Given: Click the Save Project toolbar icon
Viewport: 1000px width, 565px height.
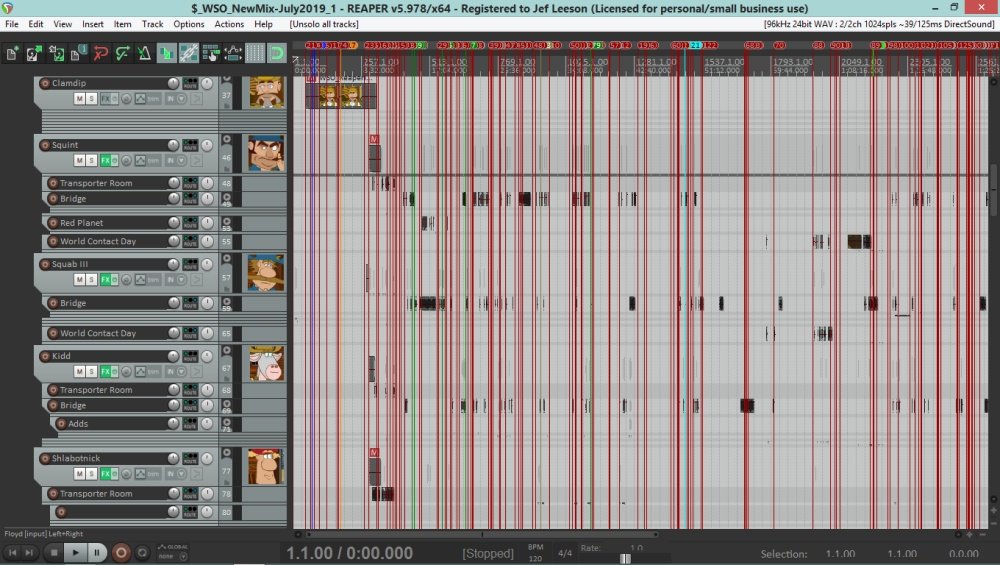Looking at the screenshot, I should click(56, 53).
